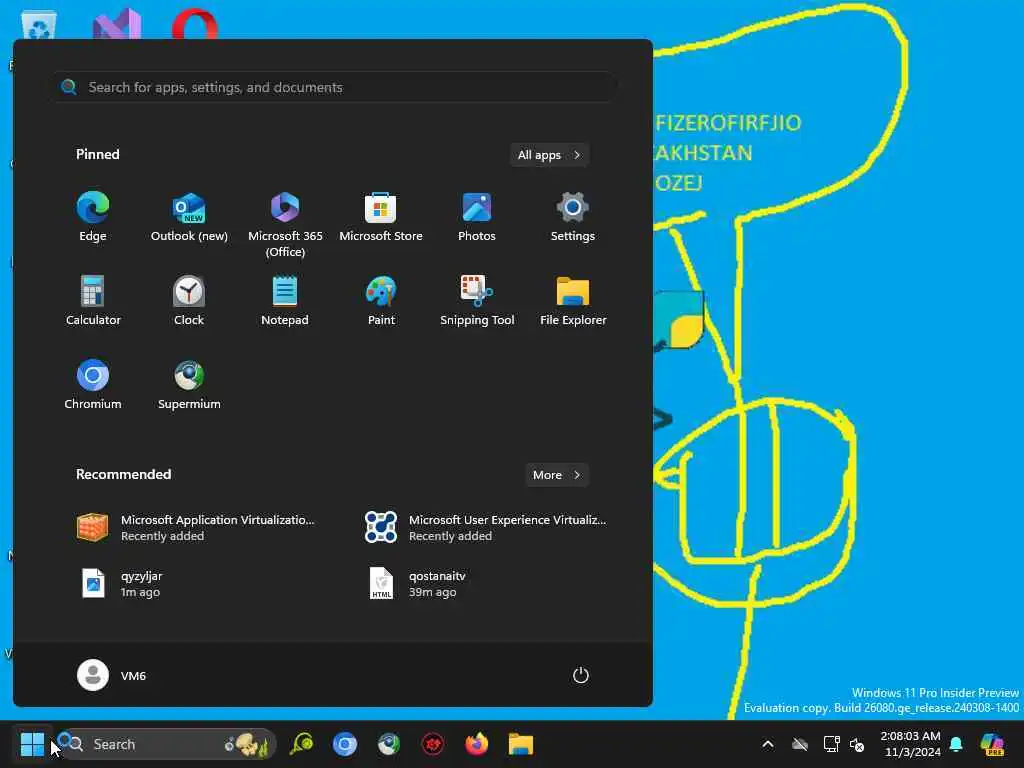The height and width of the screenshot is (768, 1024).
Task: Open the Clock app
Action: coord(189,301)
